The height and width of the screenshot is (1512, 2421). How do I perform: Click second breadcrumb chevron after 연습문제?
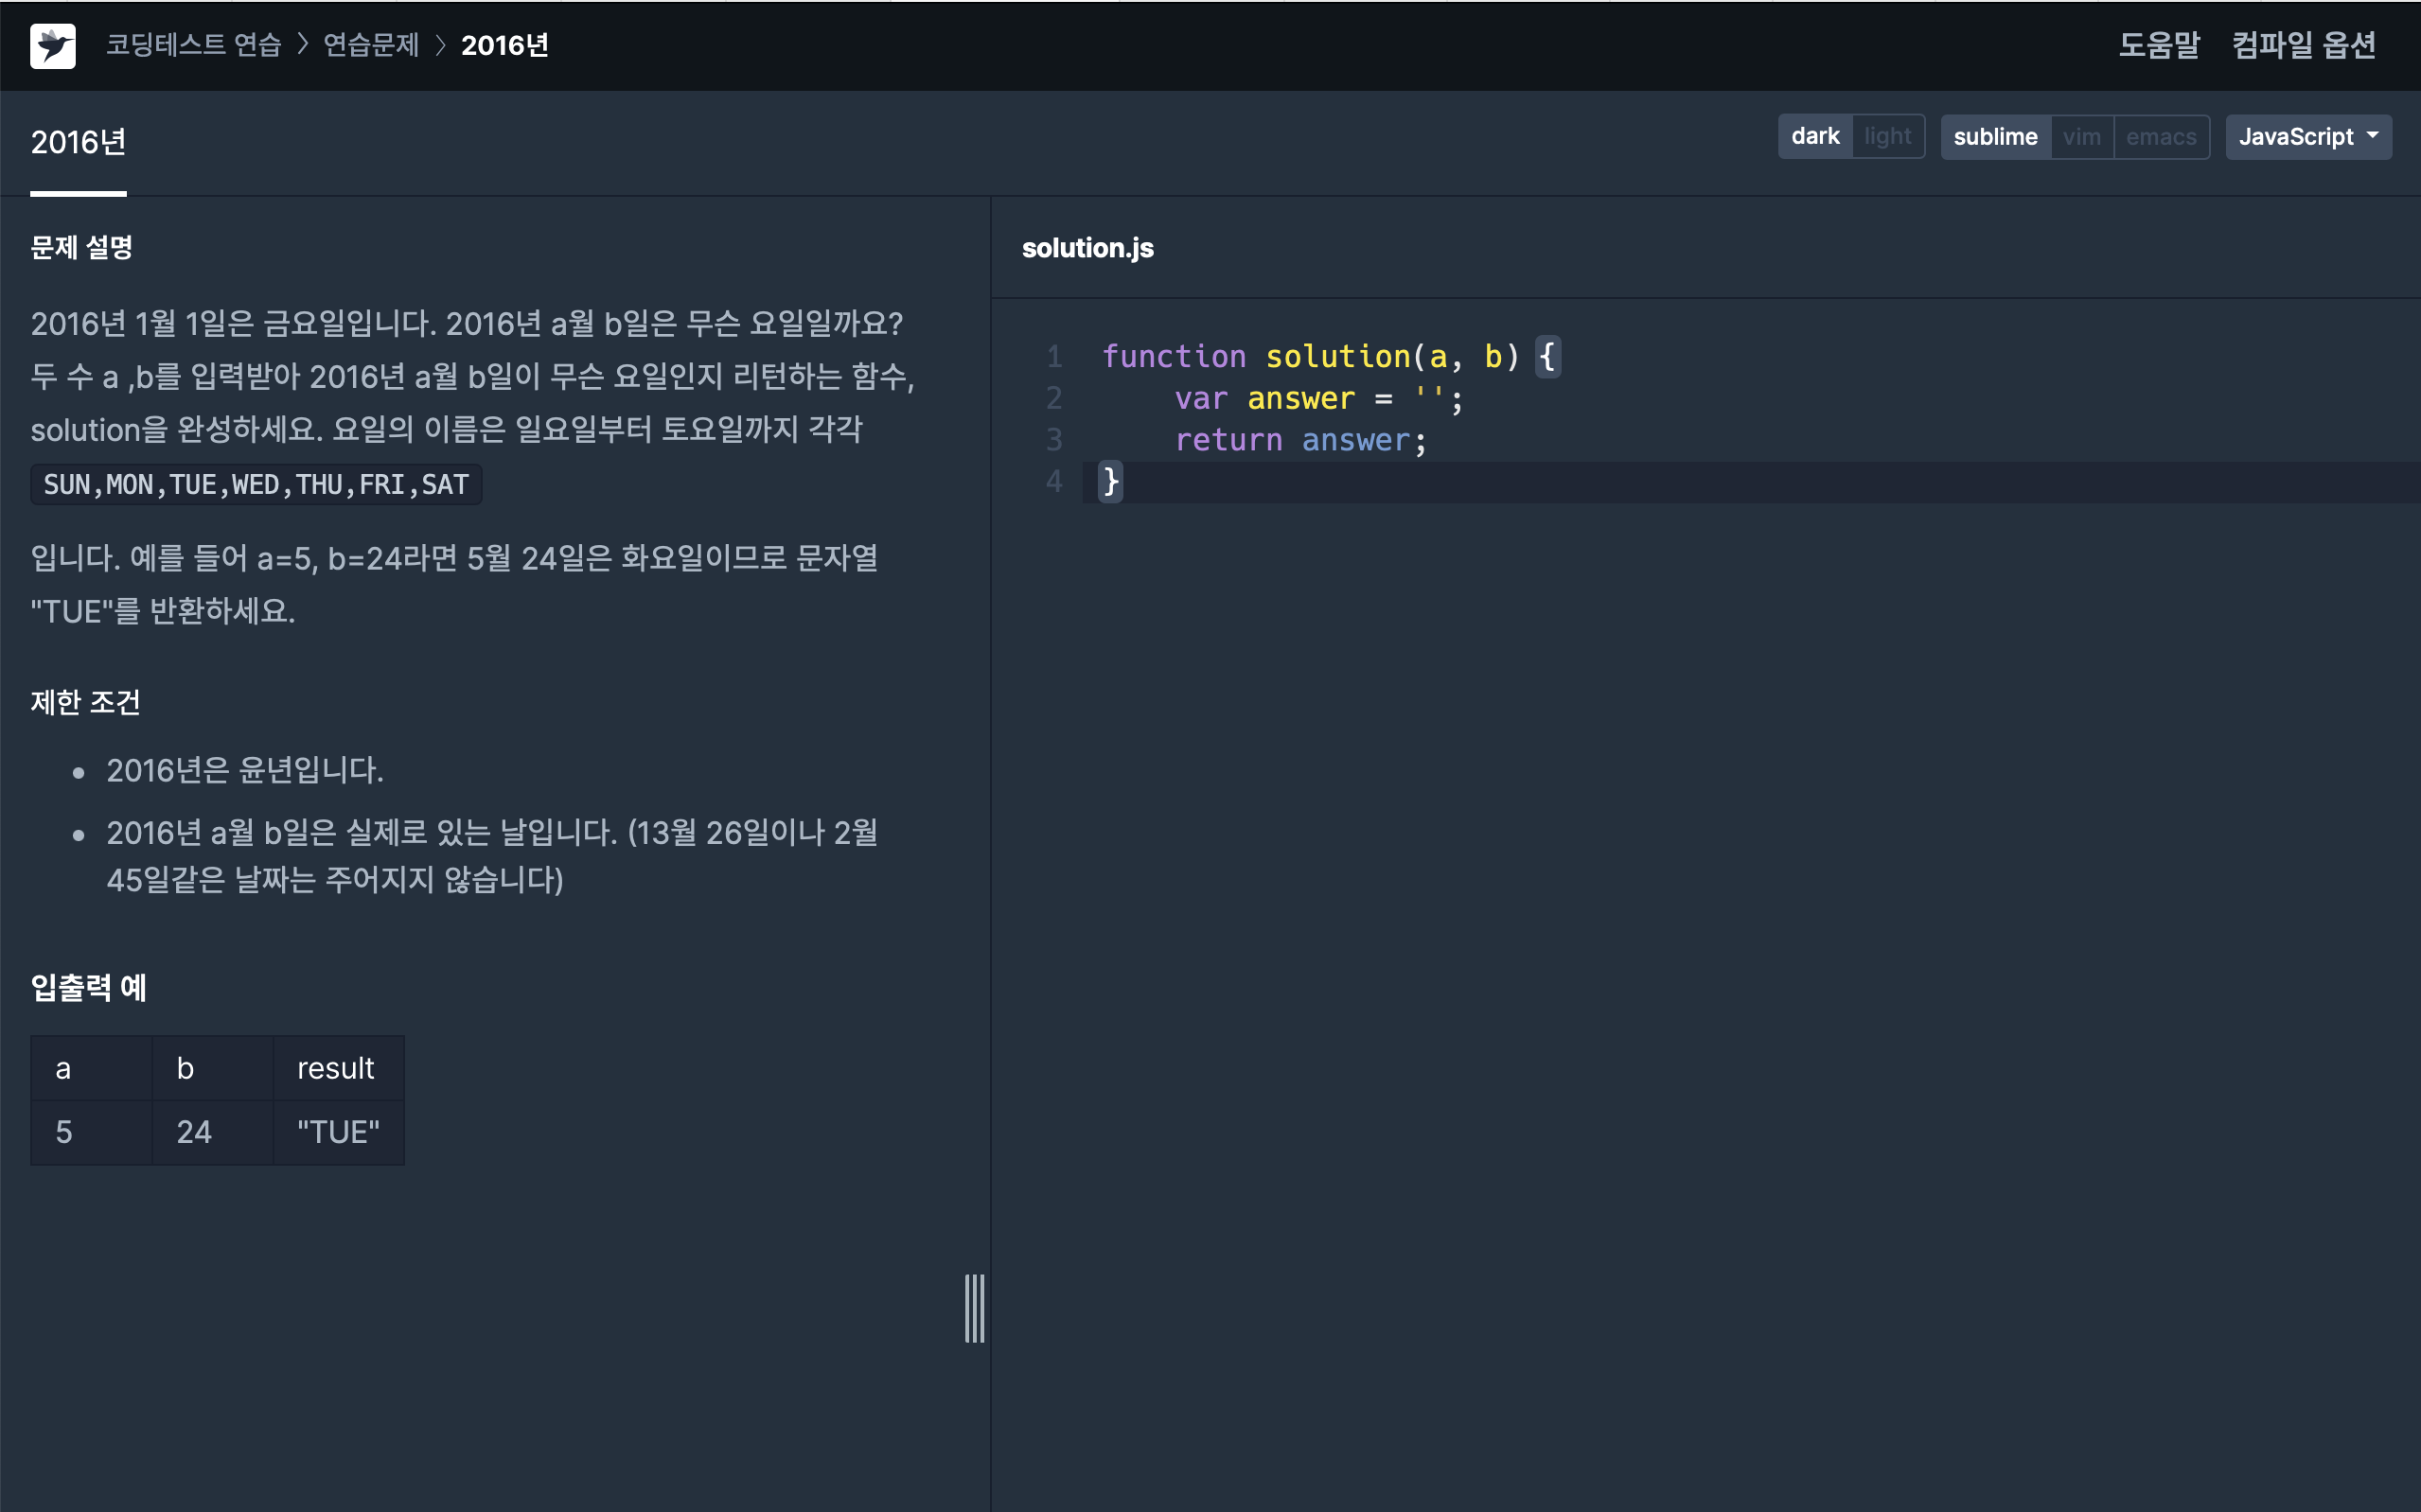[x=440, y=45]
